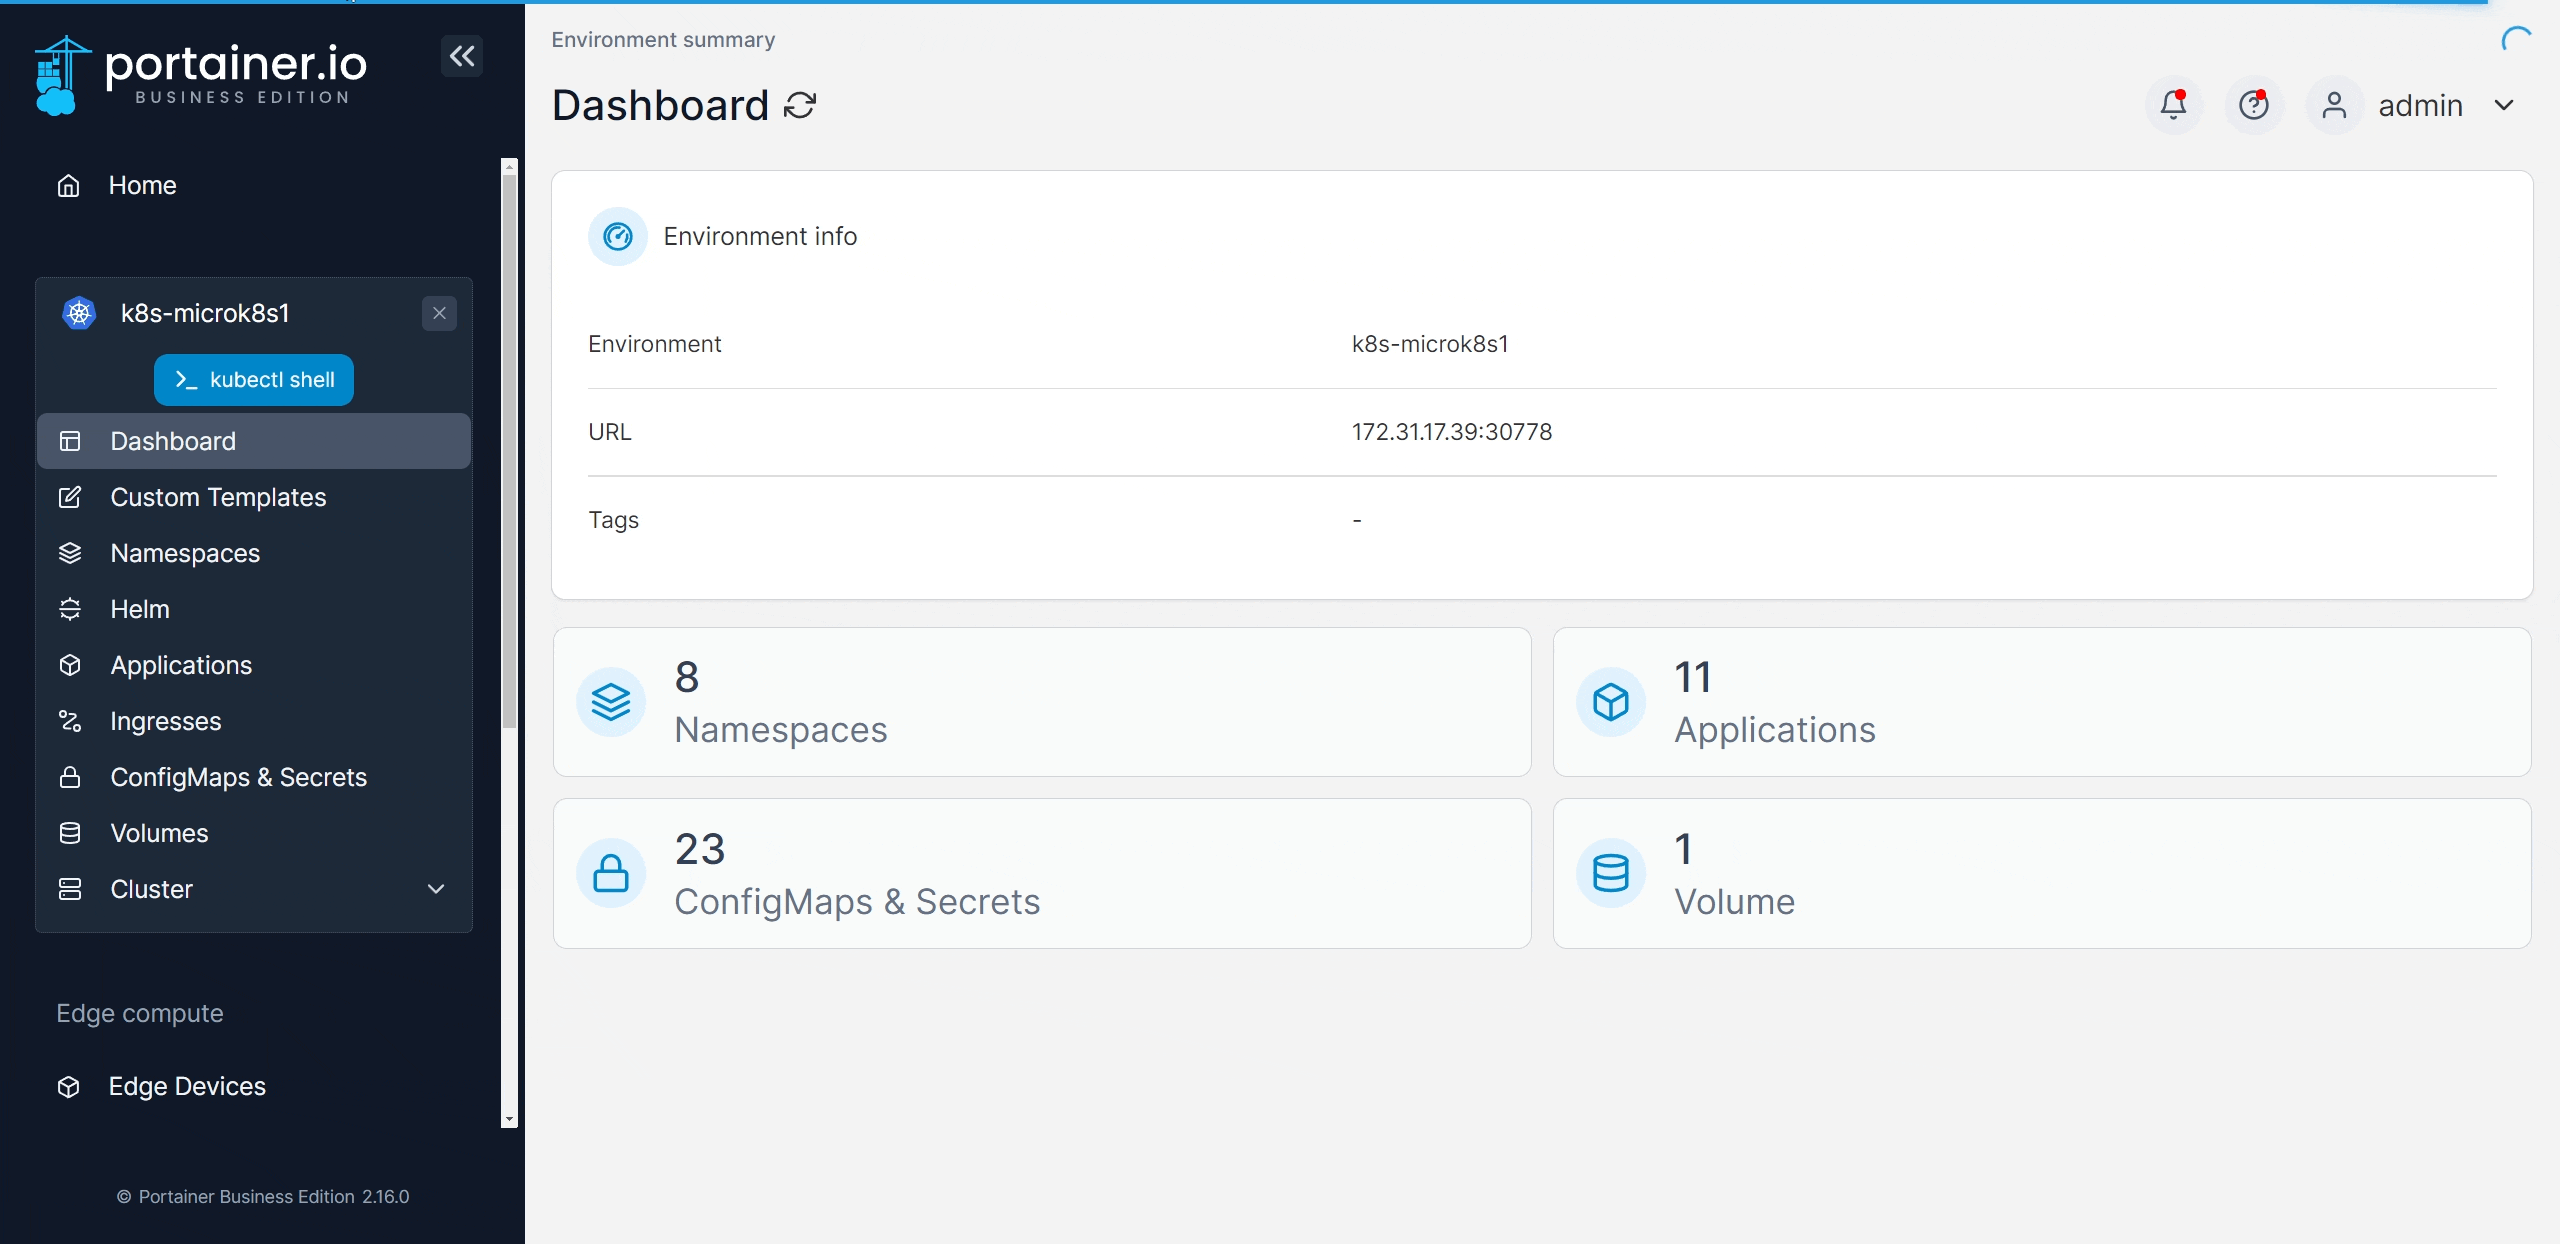
Task: Click the 11 Applications summary card
Action: [x=2041, y=700]
